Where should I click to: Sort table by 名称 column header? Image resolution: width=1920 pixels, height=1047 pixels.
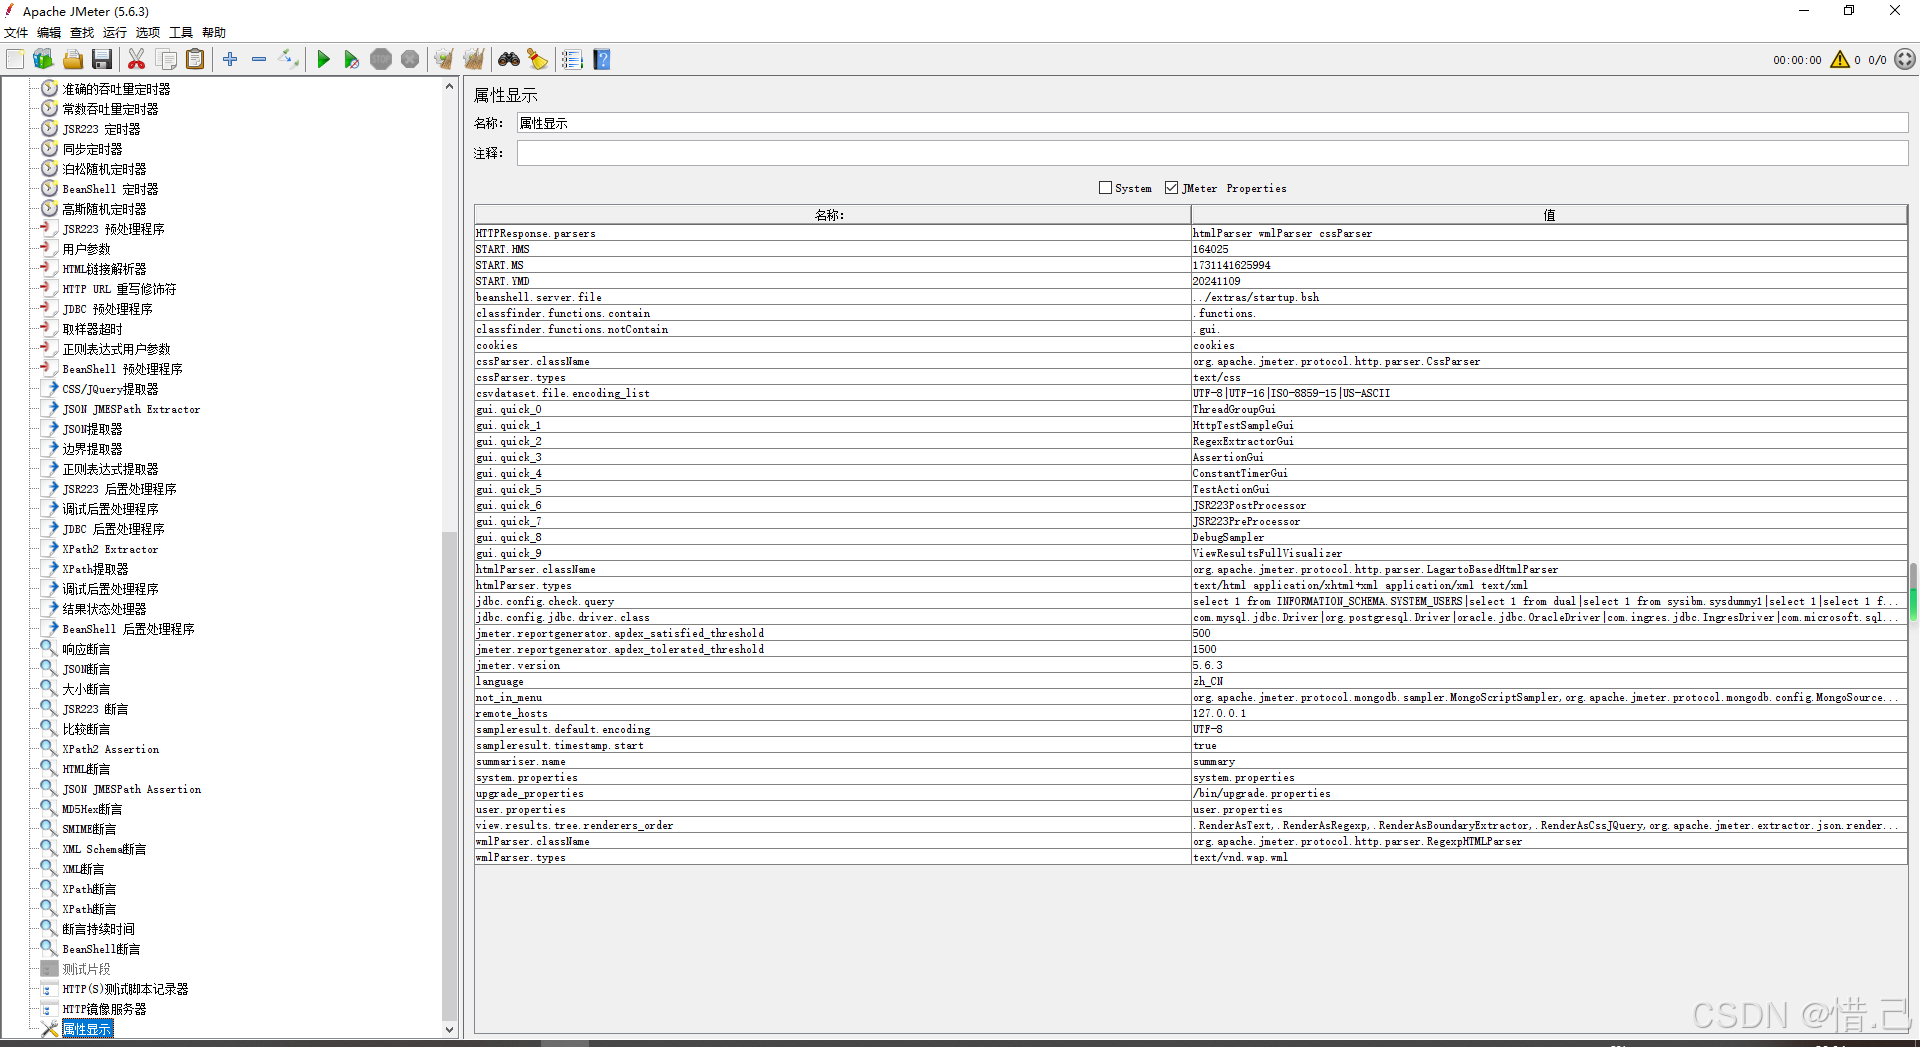[832, 215]
